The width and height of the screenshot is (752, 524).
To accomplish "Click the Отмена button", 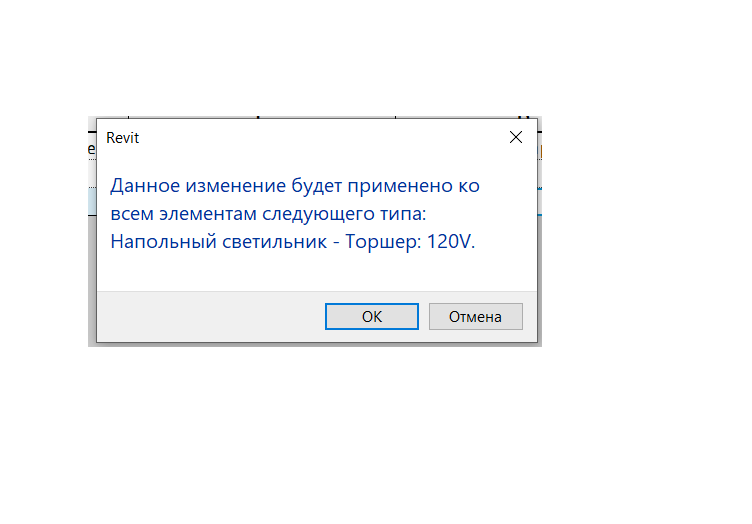I will click(475, 316).
